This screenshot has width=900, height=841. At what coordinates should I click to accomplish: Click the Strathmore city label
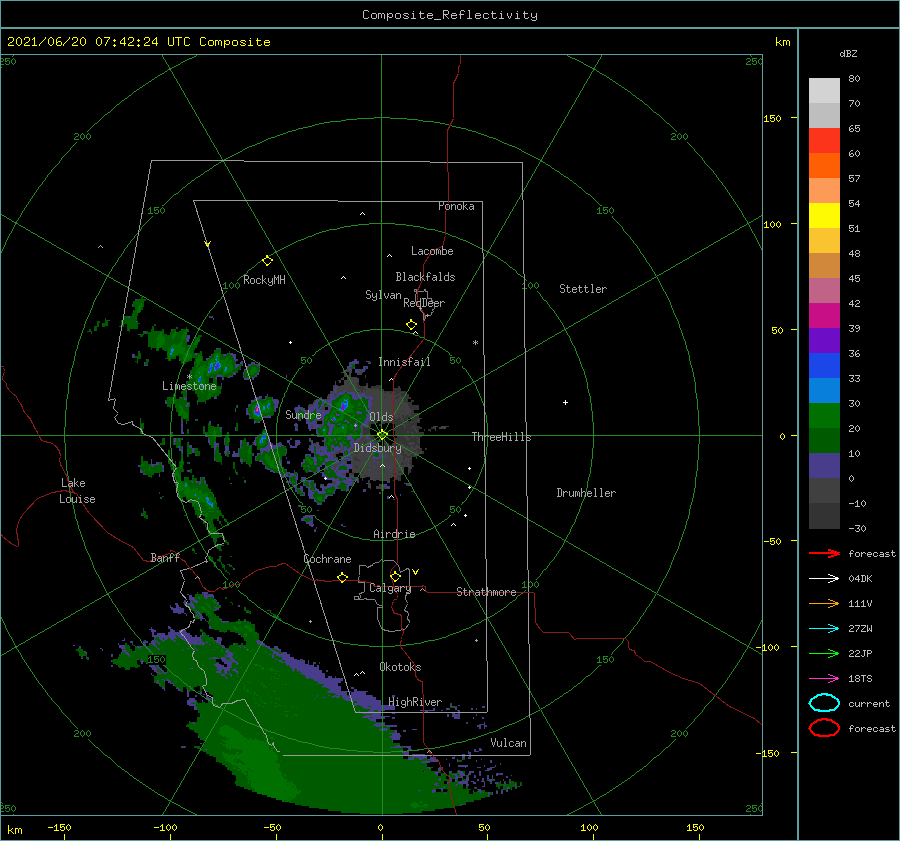click(x=486, y=592)
